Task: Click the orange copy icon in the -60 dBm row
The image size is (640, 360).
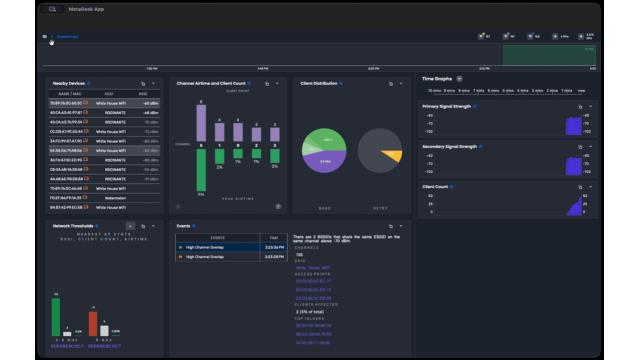Action: tap(85, 103)
